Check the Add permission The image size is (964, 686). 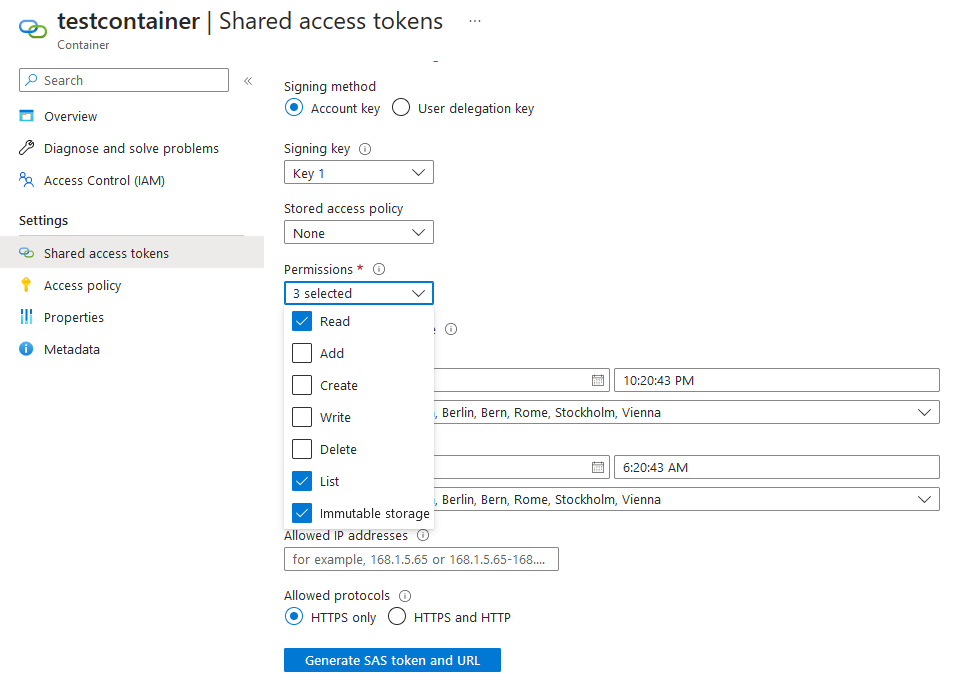(x=302, y=353)
